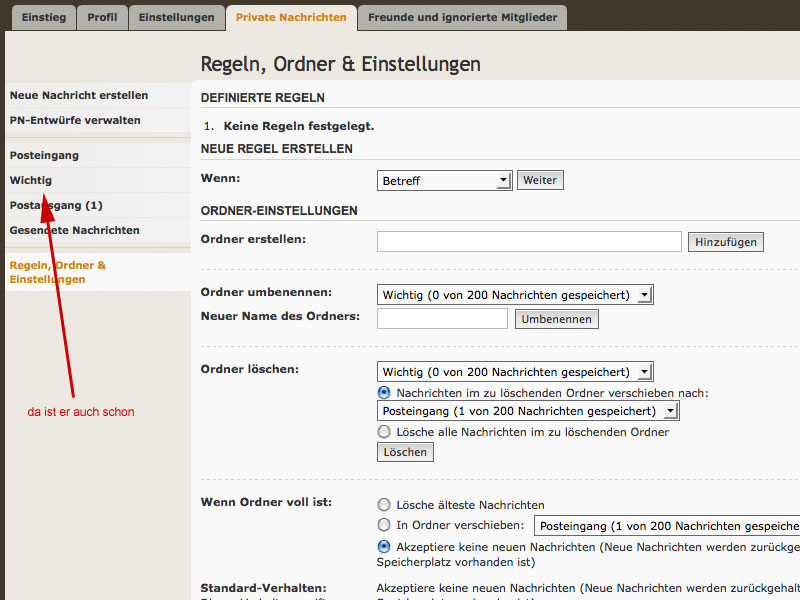This screenshot has width=800, height=600.
Task: Switch to the Profil tab
Action: click(x=101, y=18)
